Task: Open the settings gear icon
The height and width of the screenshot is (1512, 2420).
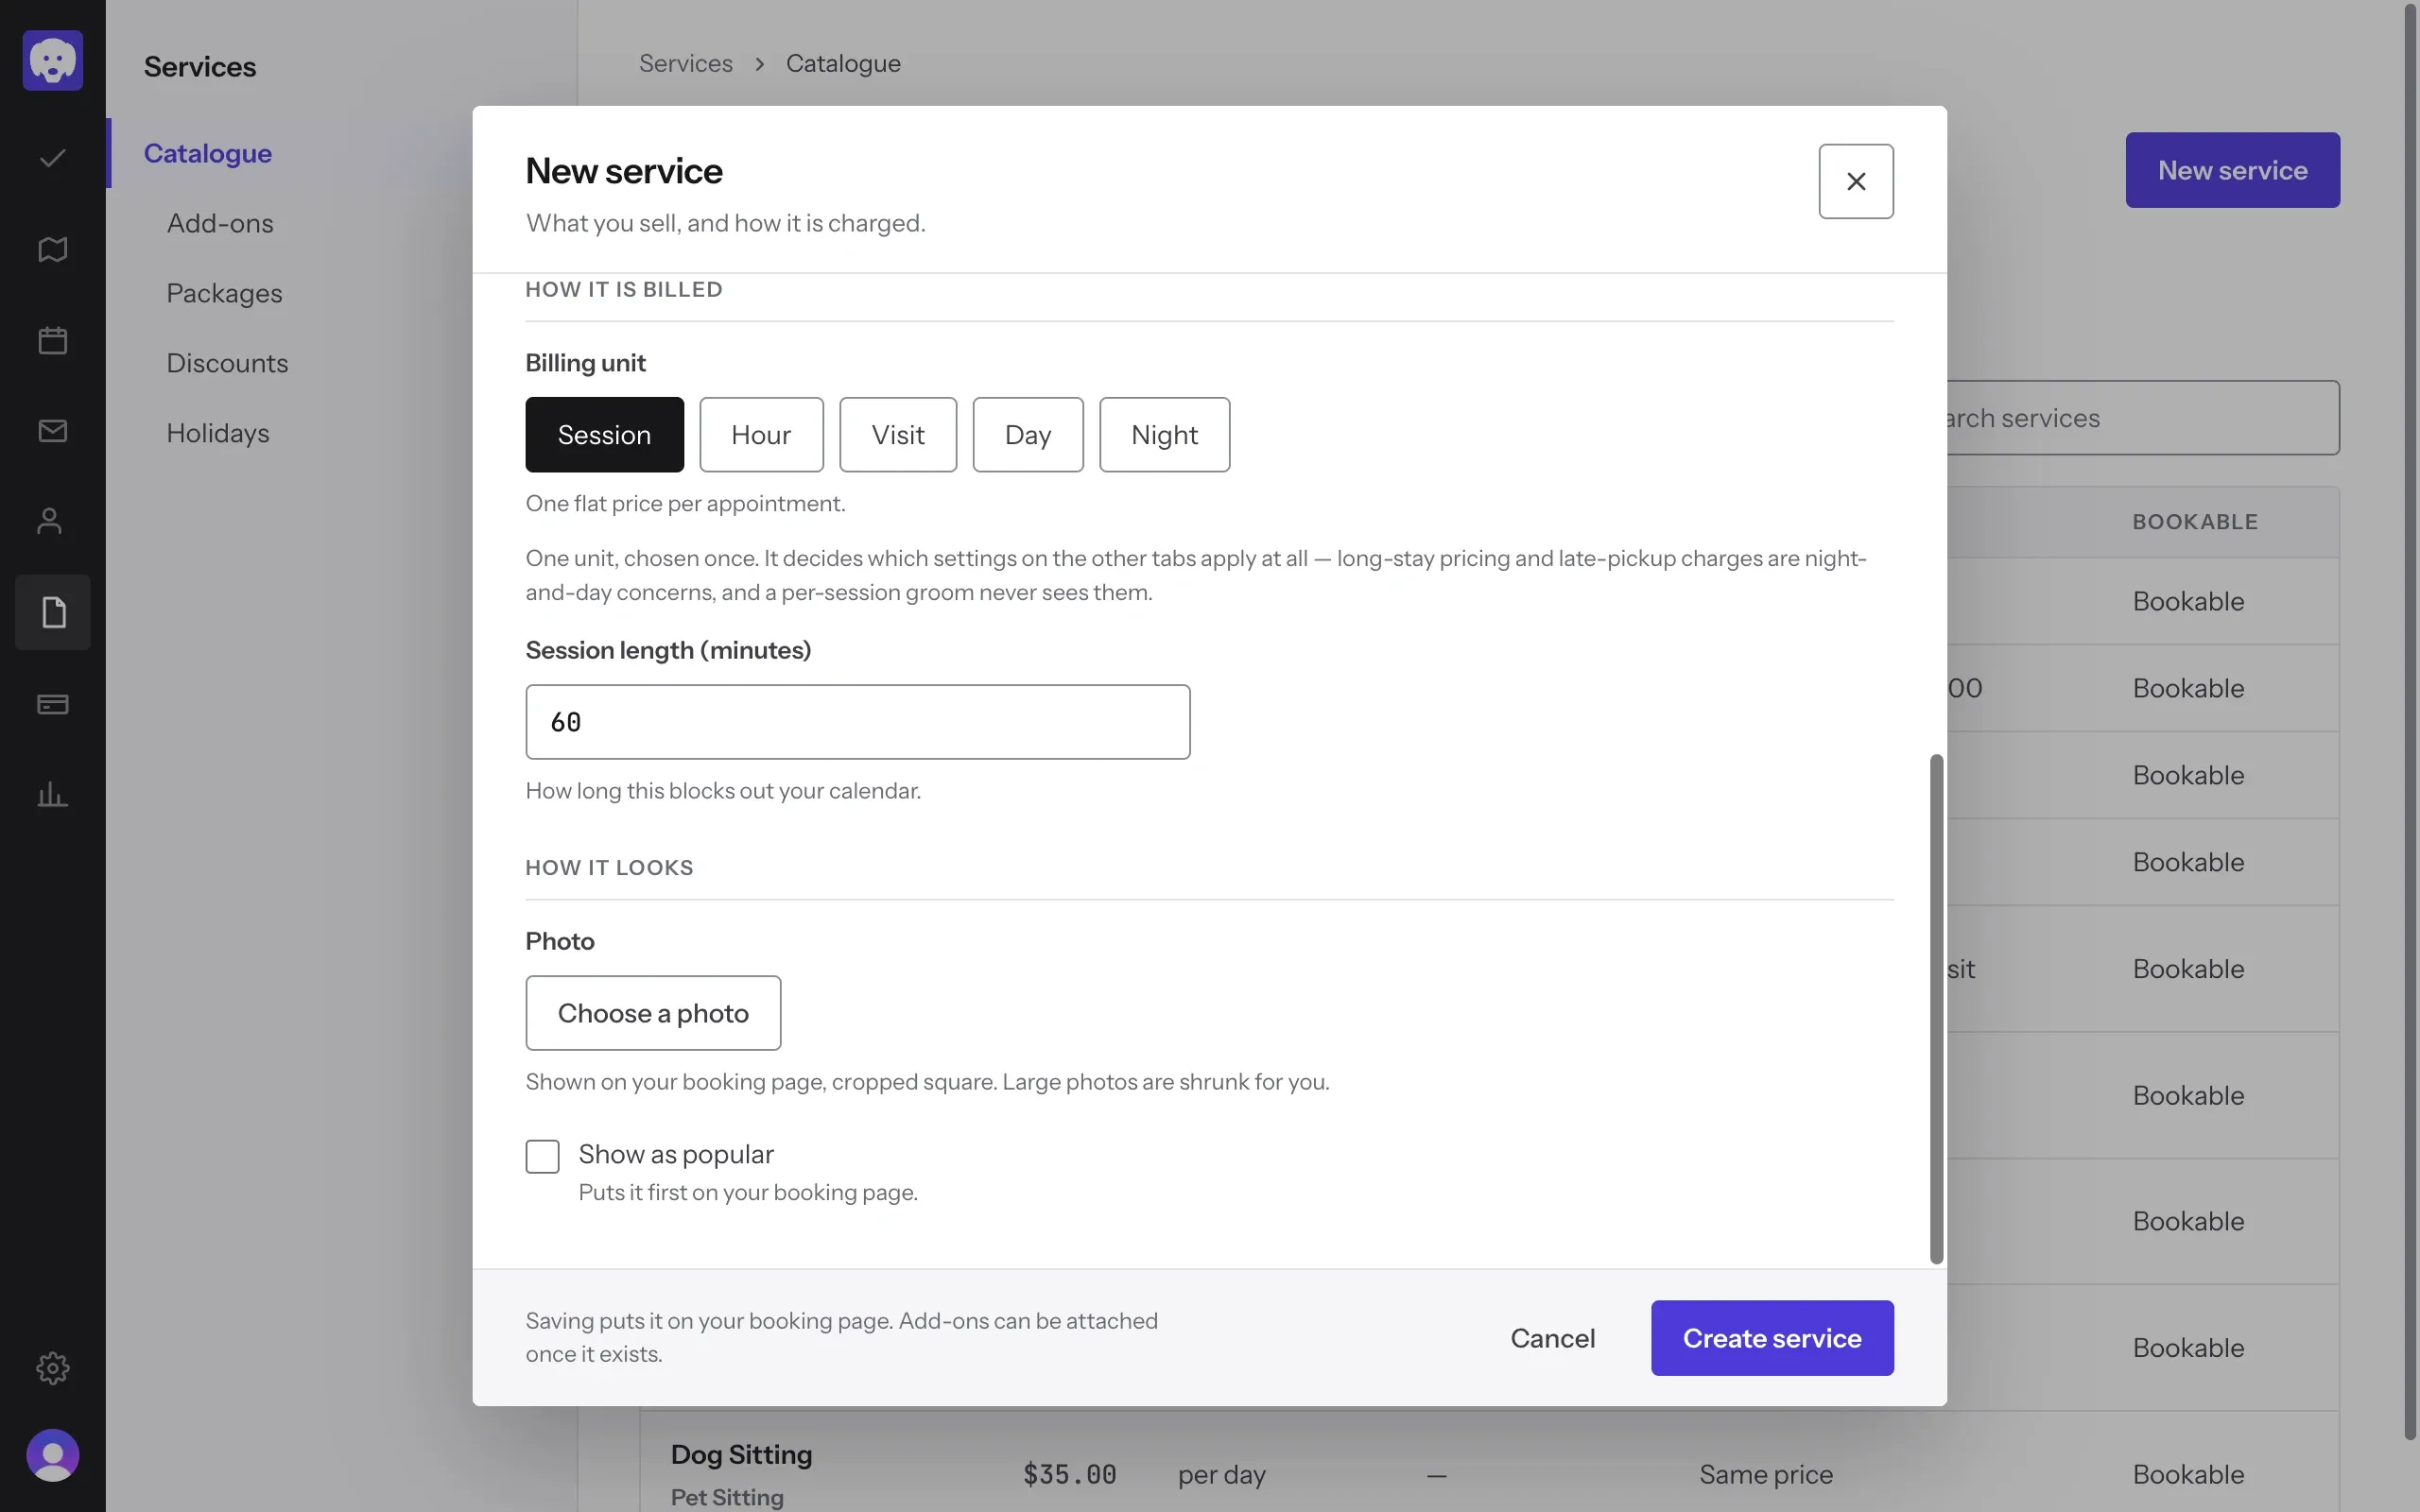Action: click(52, 1367)
